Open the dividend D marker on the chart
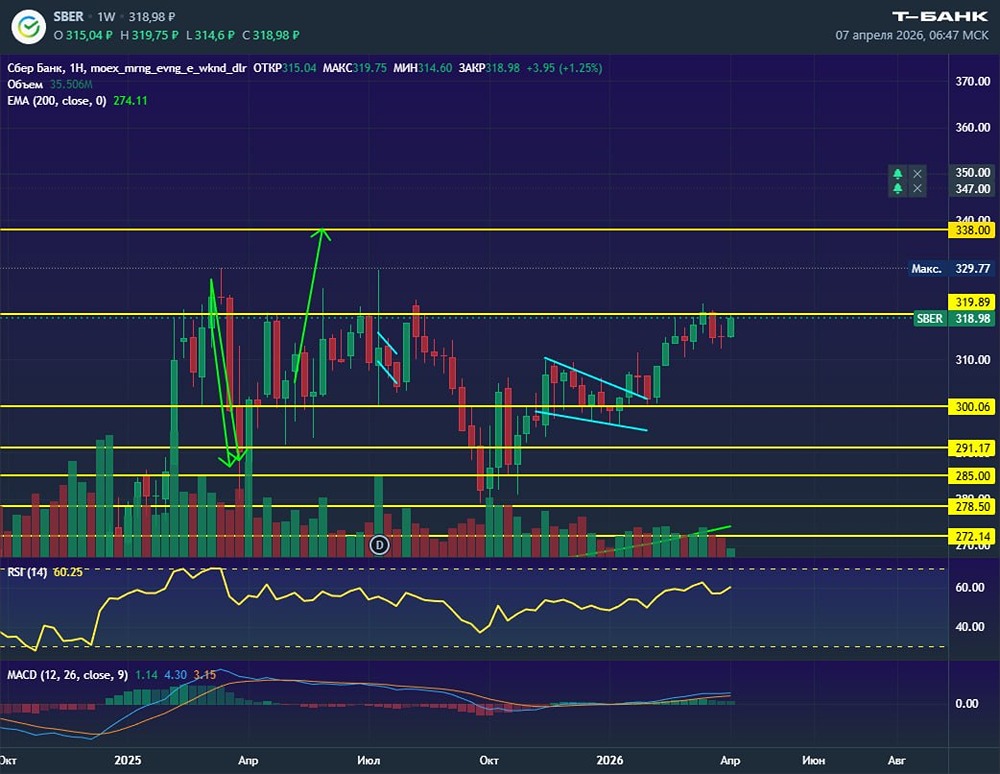Viewport: 1000px width, 774px height. point(379,545)
